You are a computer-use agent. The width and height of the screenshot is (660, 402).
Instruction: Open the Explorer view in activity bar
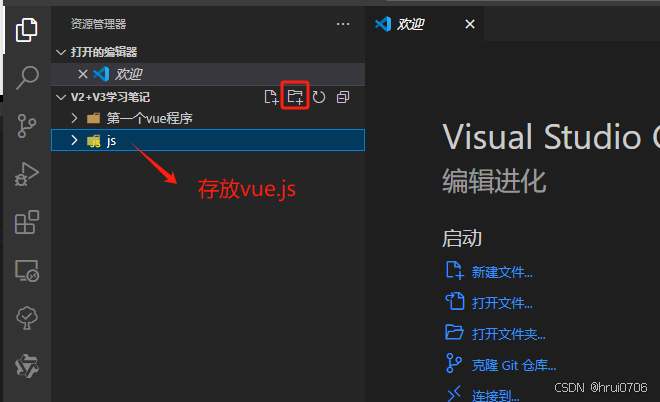tap(27, 30)
